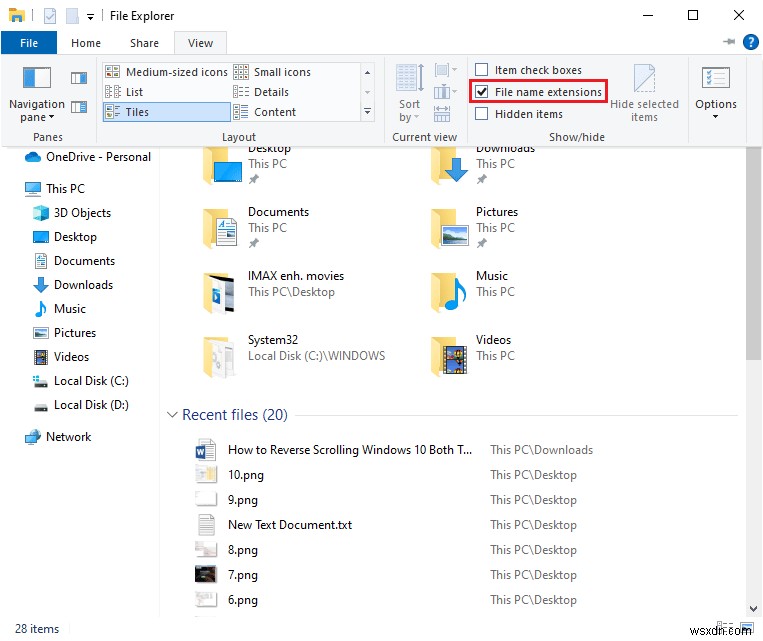Click the vertical scrollbar thumb
Image resolution: width=763 pixels, height=641 pixels.
(x=753, y=253)
